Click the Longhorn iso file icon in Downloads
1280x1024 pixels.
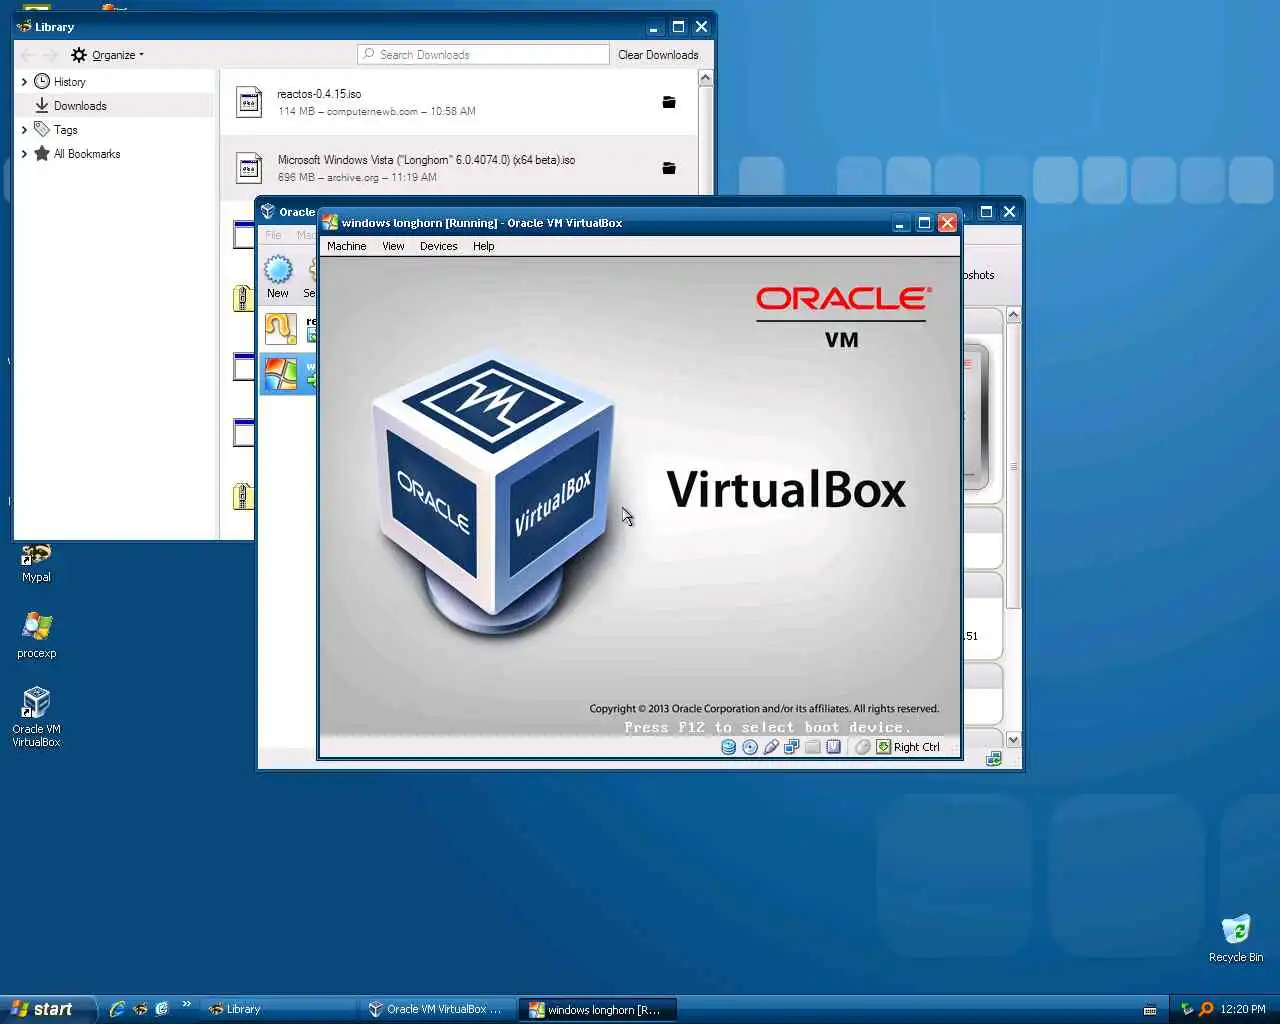[249, 168]
